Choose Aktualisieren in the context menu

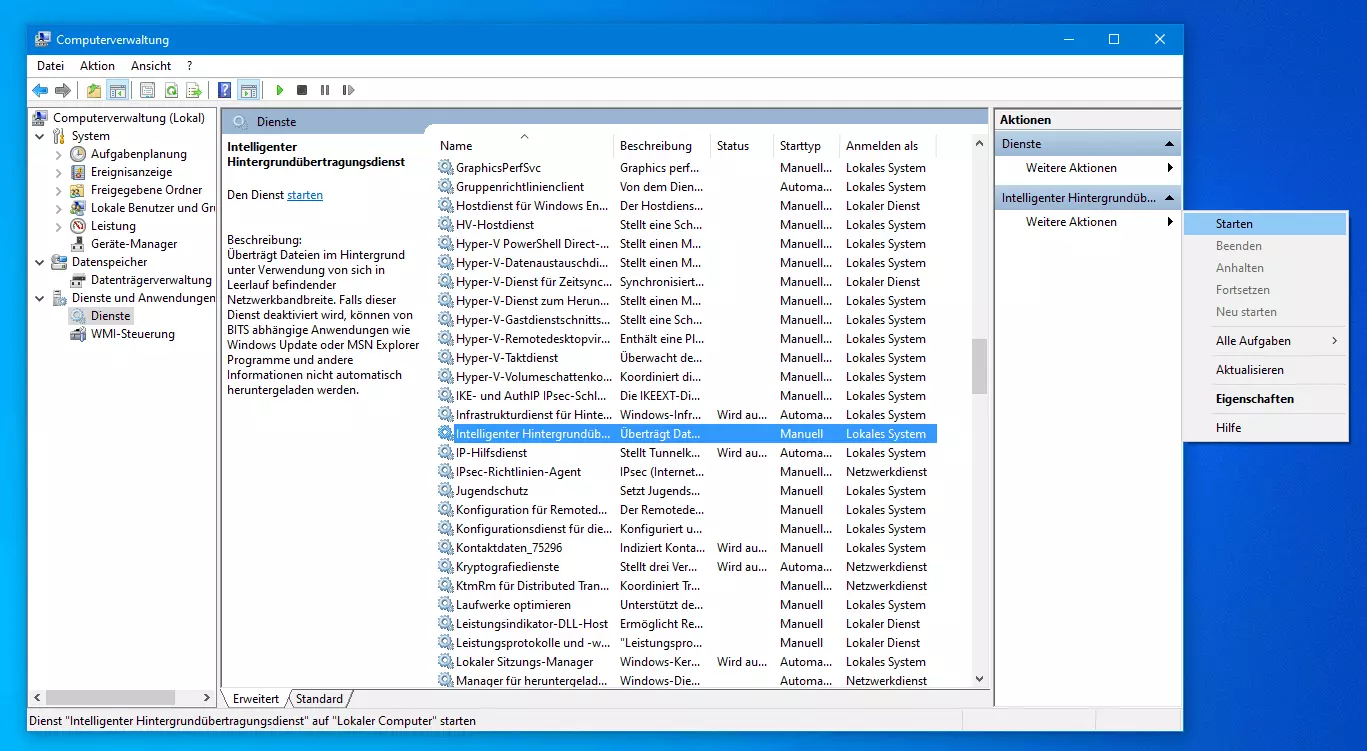point(1265,370)
